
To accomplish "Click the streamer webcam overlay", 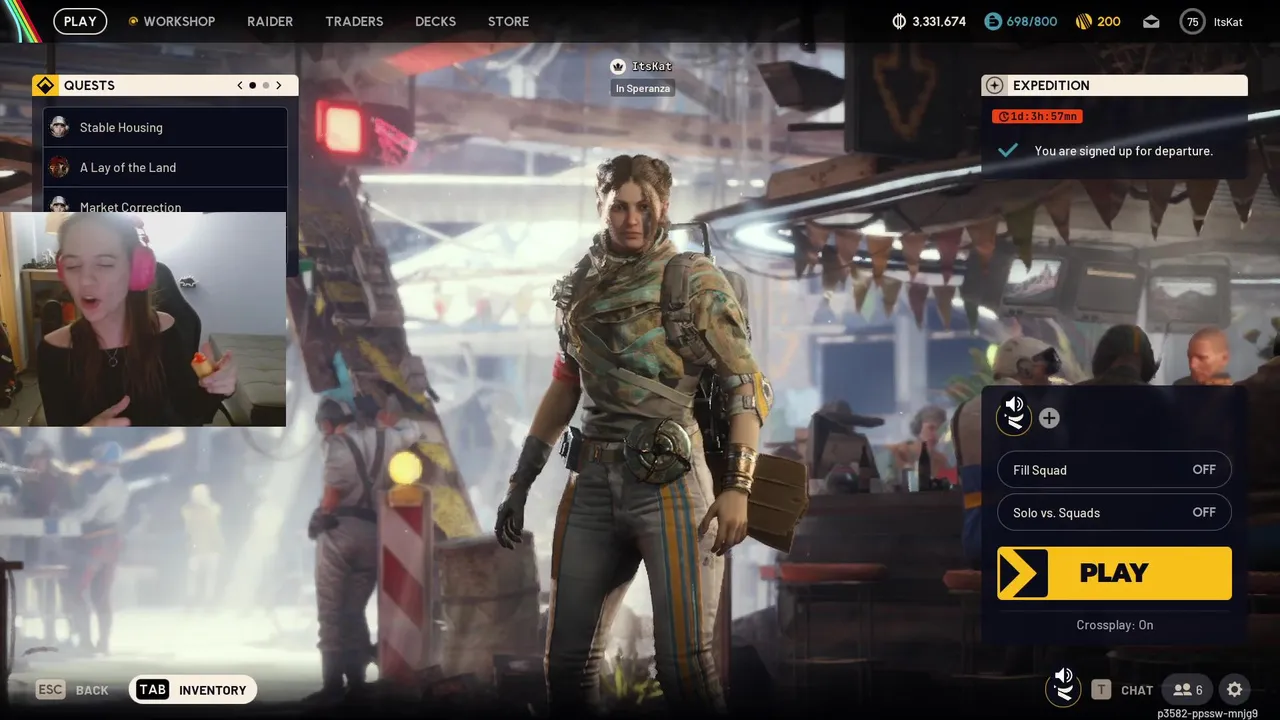I will coord(143,319).
